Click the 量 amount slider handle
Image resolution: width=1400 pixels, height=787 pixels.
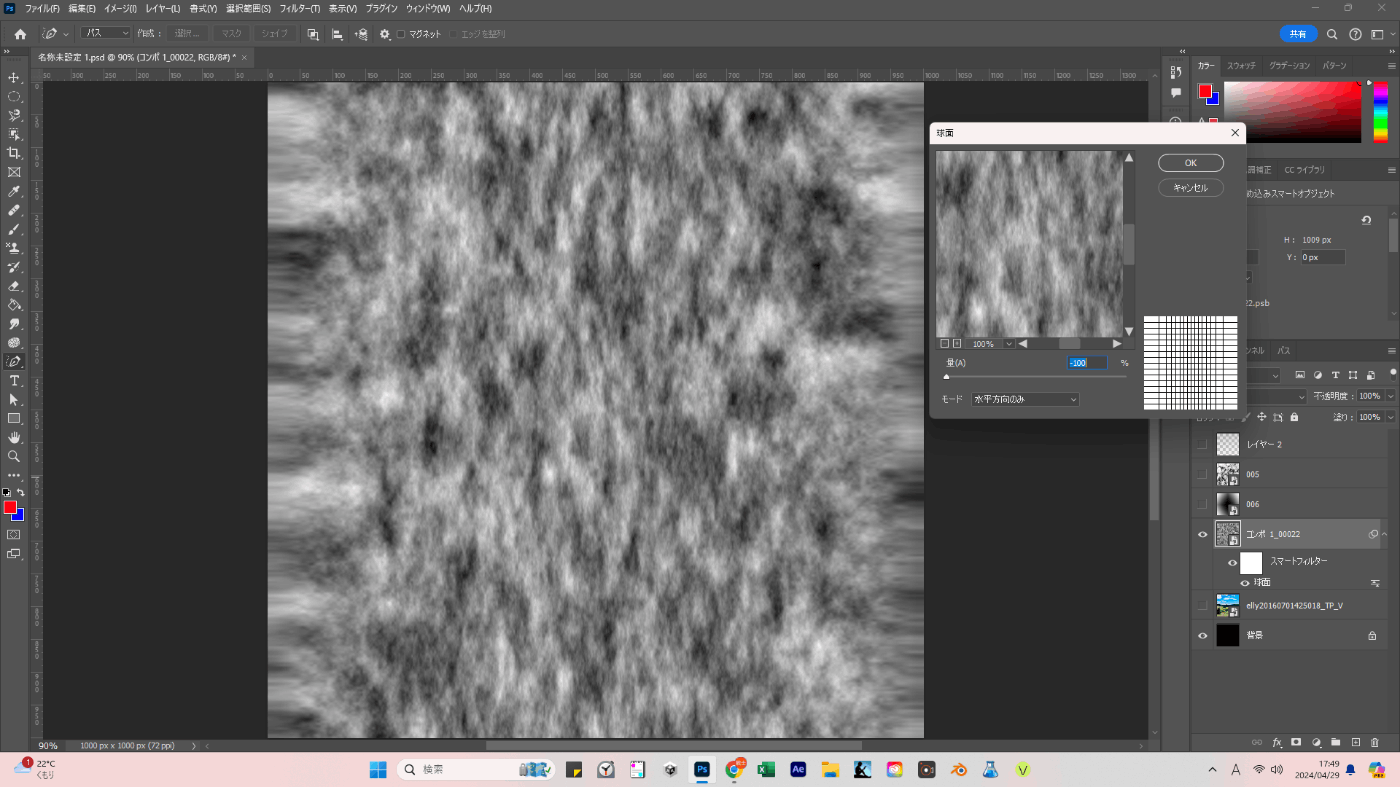946,377
